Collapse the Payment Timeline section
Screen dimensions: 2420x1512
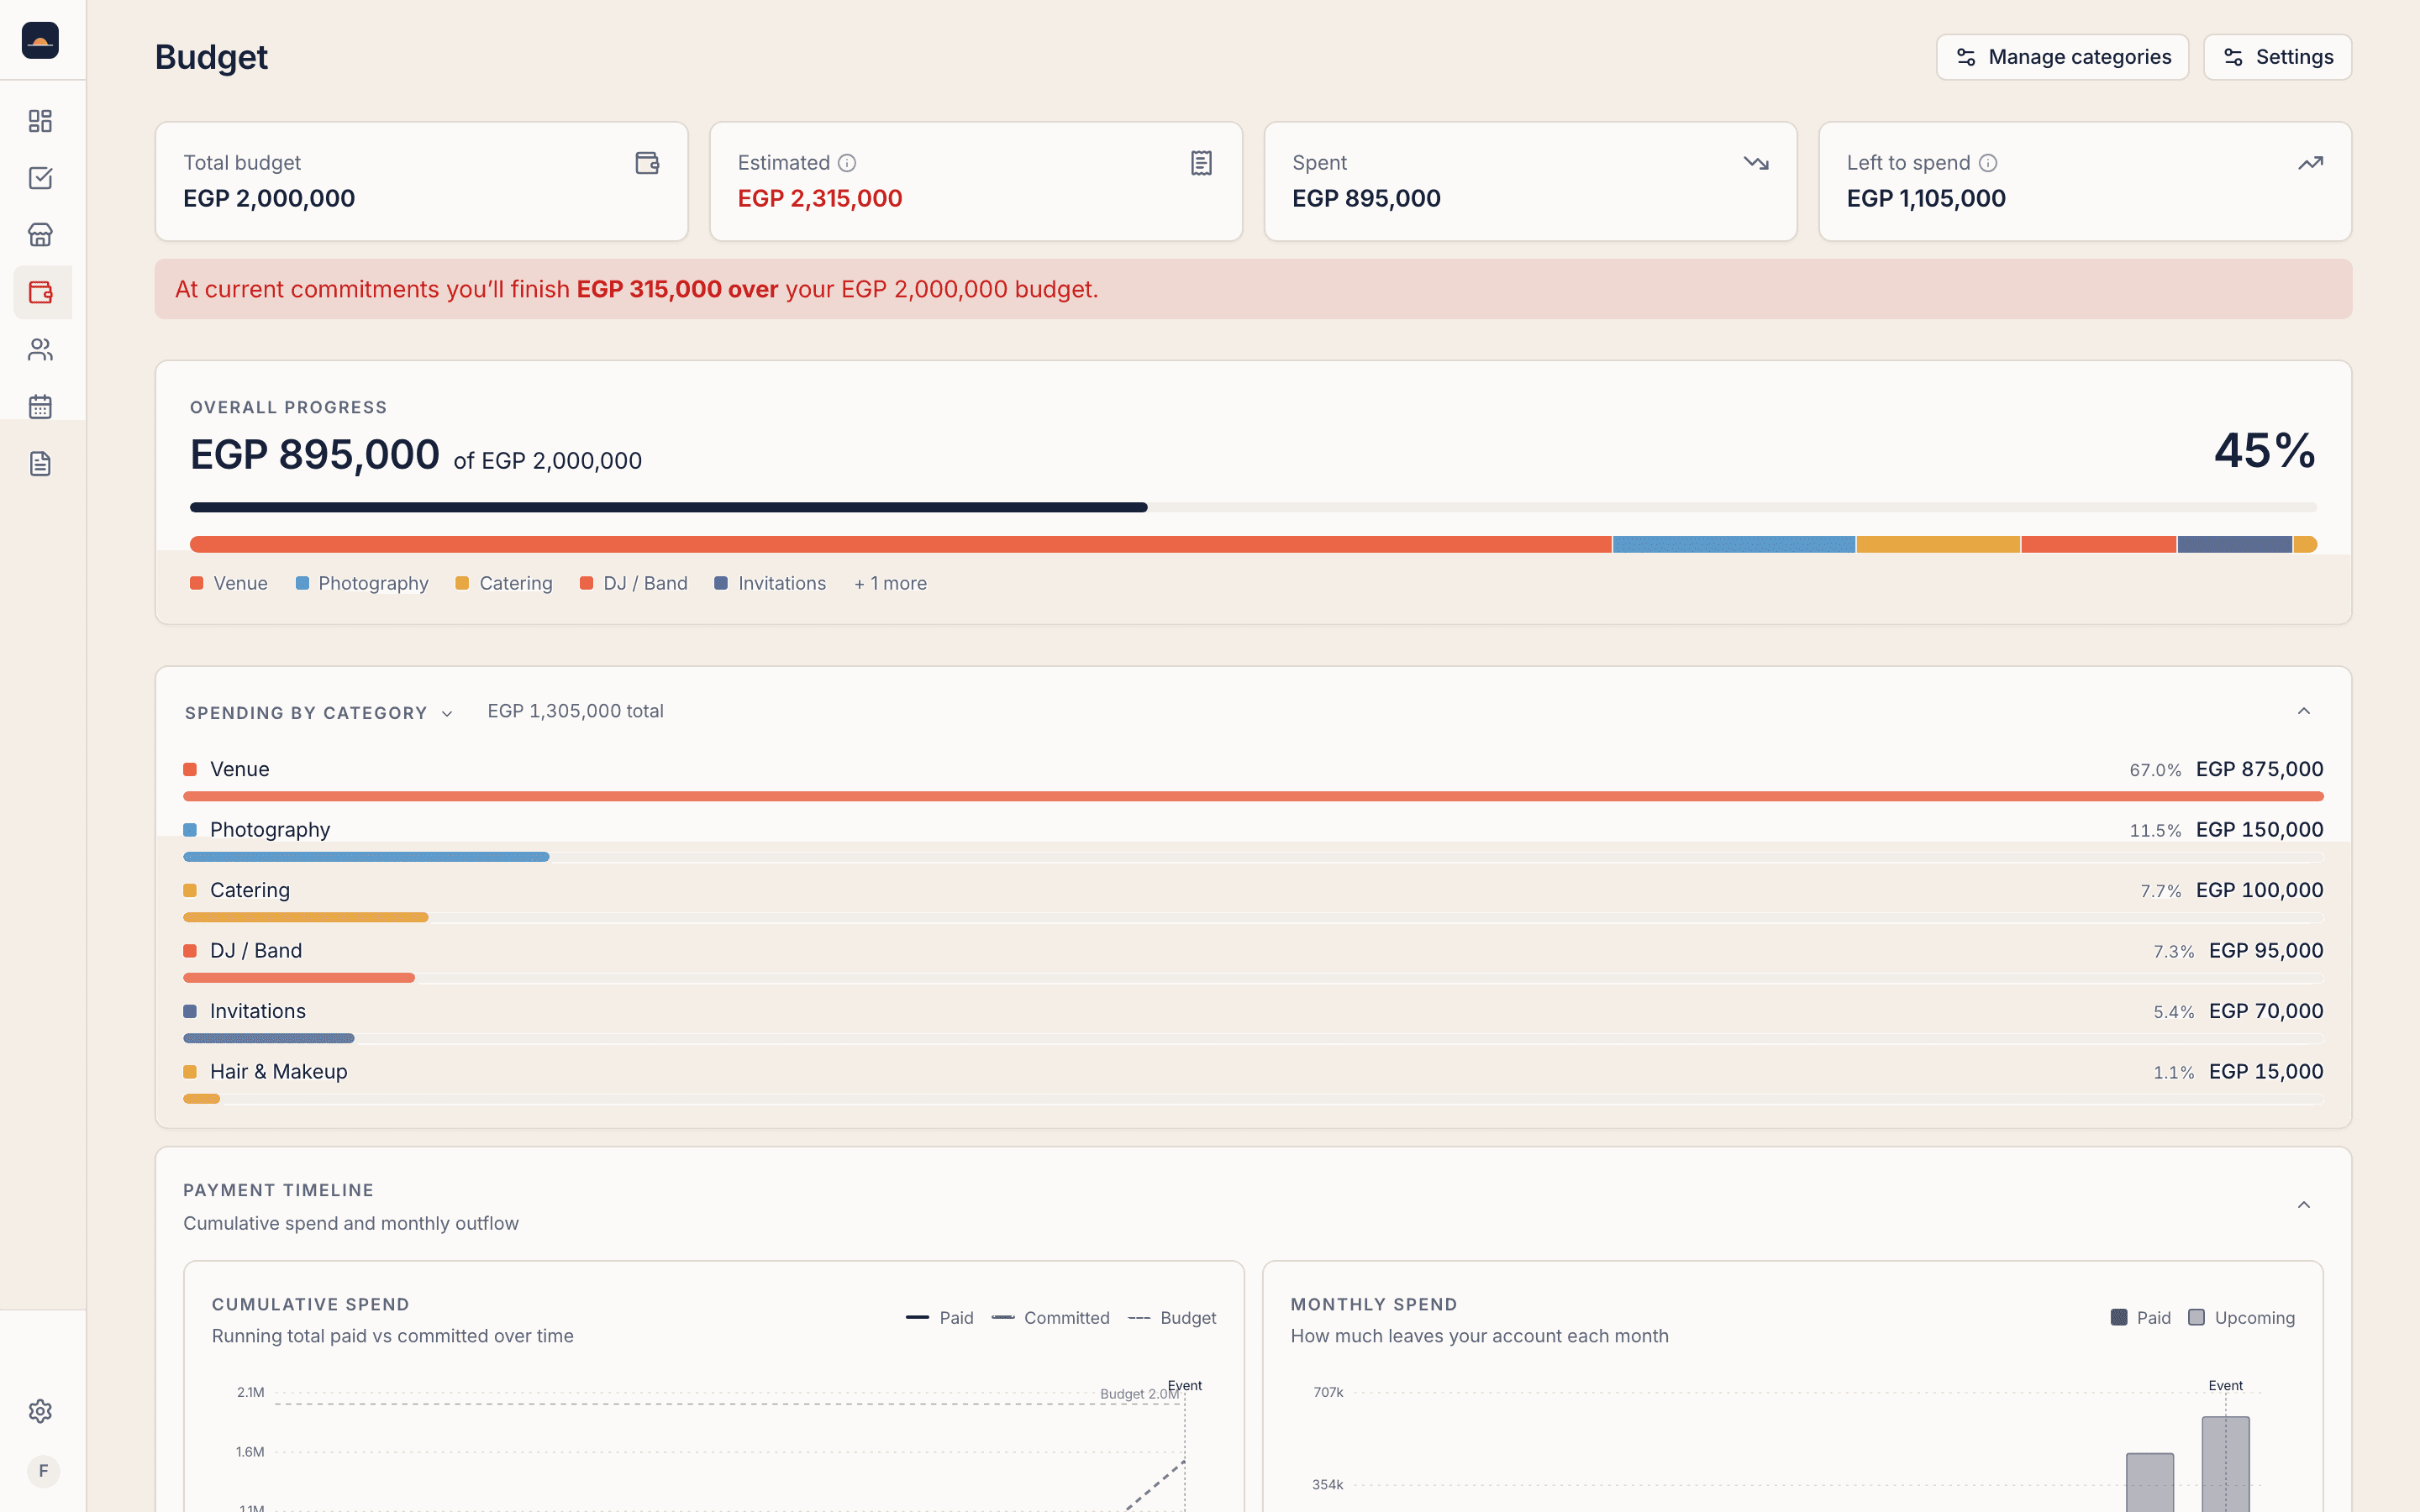coord(2304,1205)
